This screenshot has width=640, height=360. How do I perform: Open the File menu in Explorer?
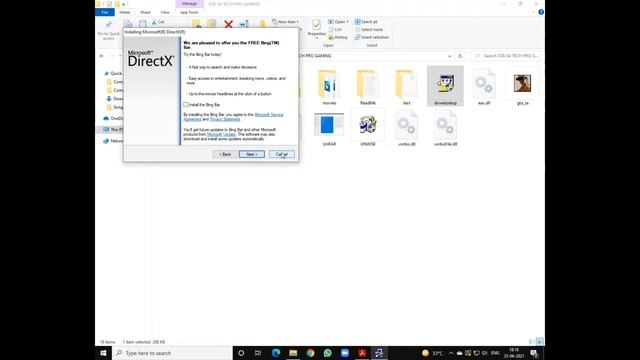105,12
